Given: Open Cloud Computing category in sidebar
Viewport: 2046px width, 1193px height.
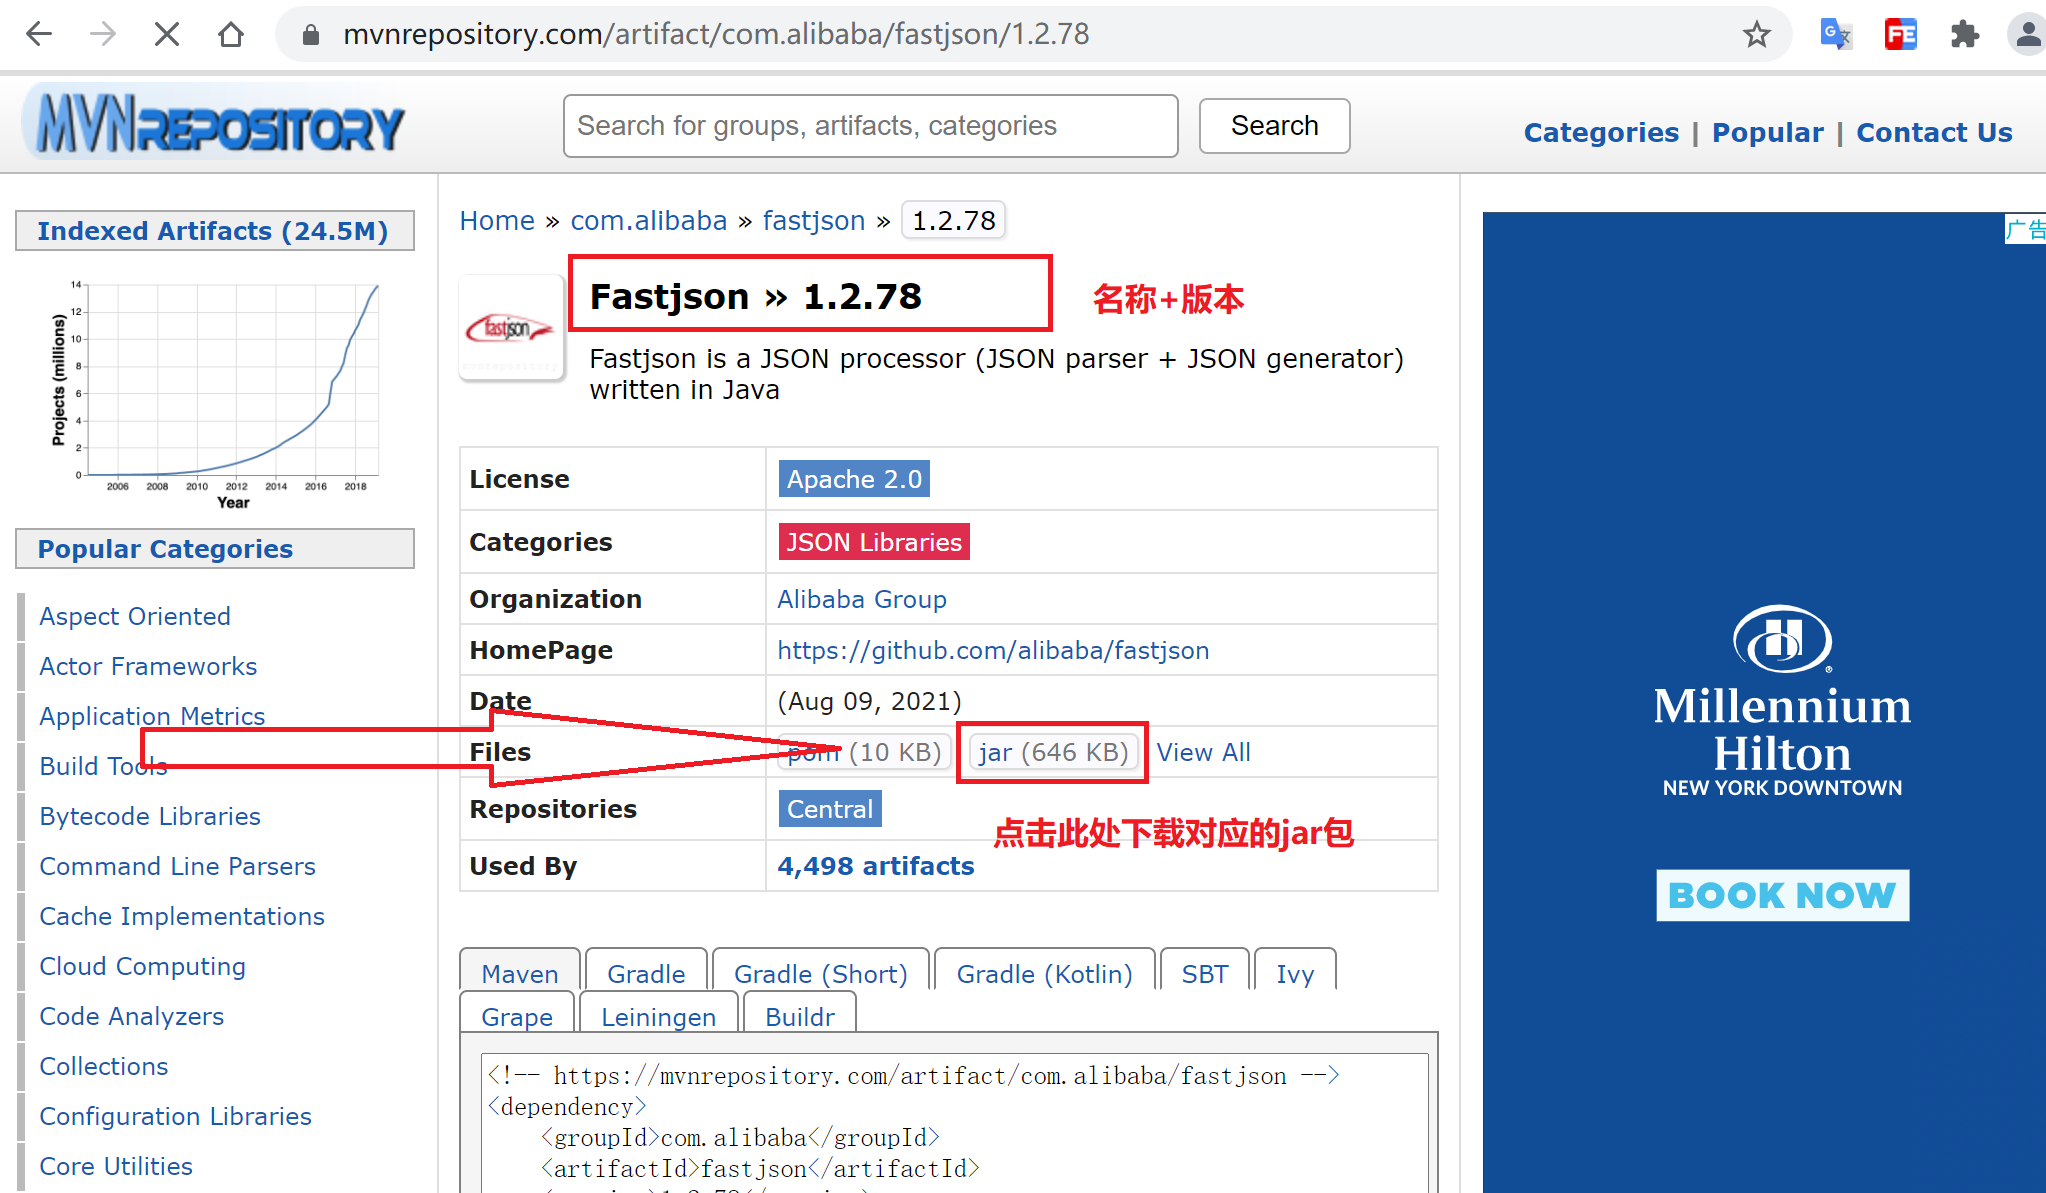Looking at the screenshot, I should pyautogui.click(x=142, y=965).
